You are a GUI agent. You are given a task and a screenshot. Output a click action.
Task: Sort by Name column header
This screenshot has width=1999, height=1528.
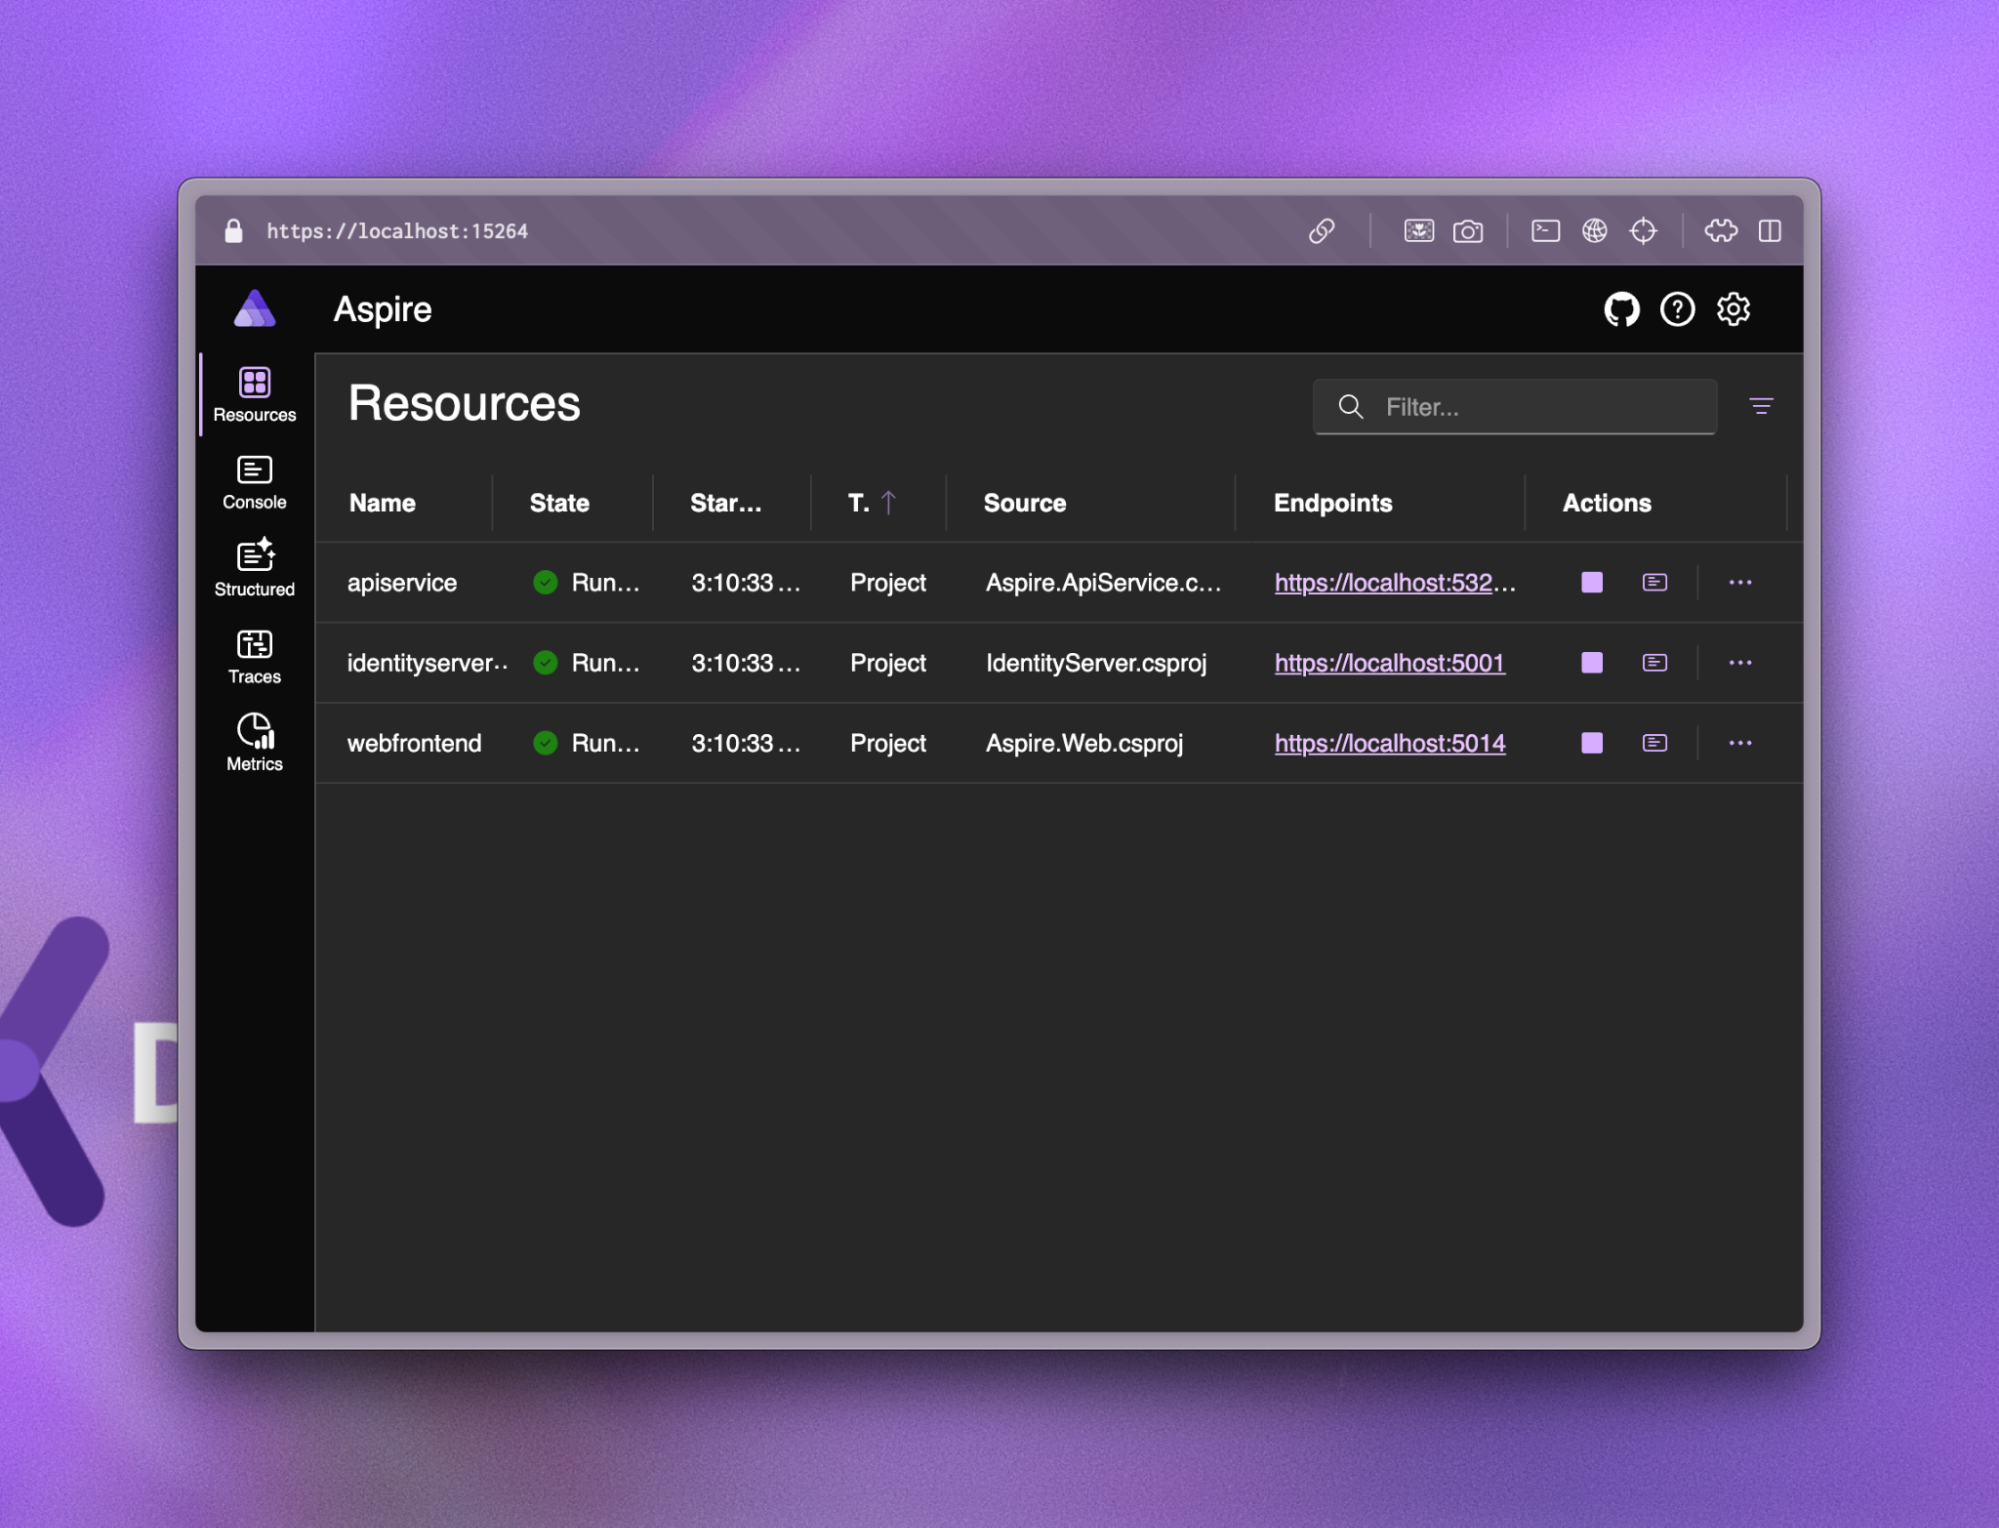382,503
